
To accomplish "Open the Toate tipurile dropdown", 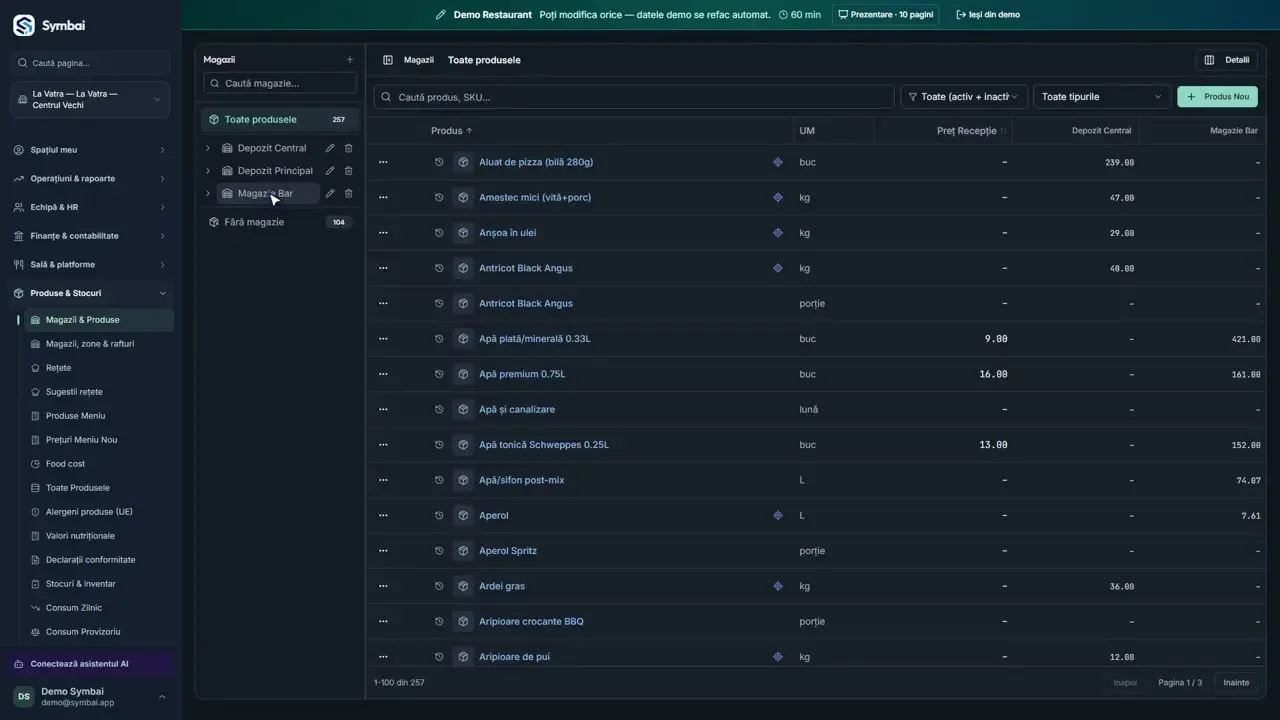I will (x=1102, y=97).
